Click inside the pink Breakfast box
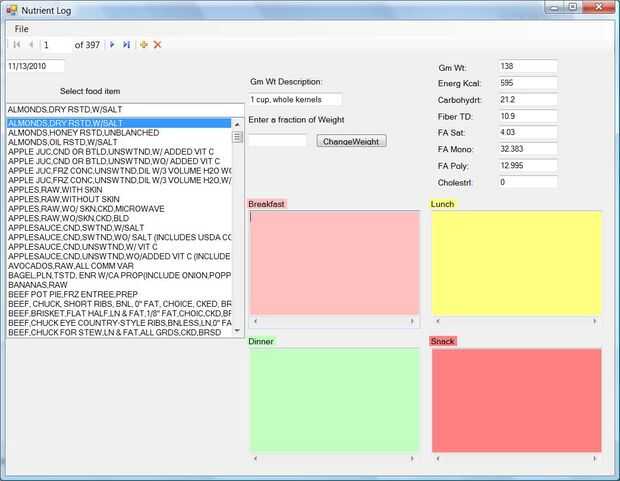620x481 pixels. tap(335, 263)
